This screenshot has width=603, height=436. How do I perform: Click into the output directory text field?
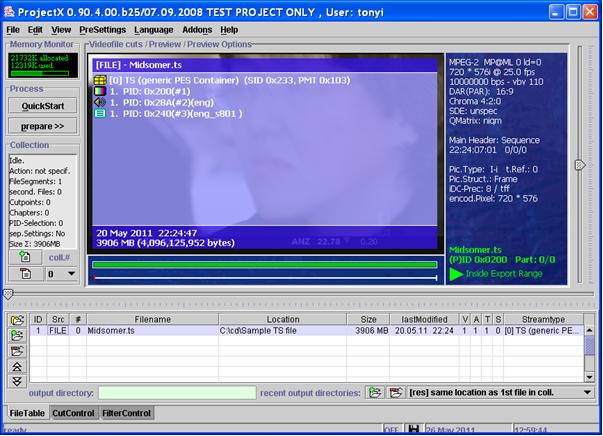pos(177,393)
